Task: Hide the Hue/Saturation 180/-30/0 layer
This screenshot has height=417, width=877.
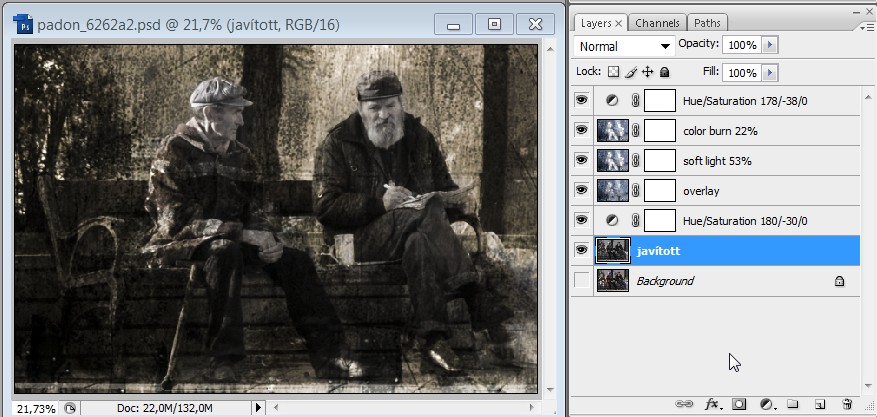Action: [x=582, y=220]
